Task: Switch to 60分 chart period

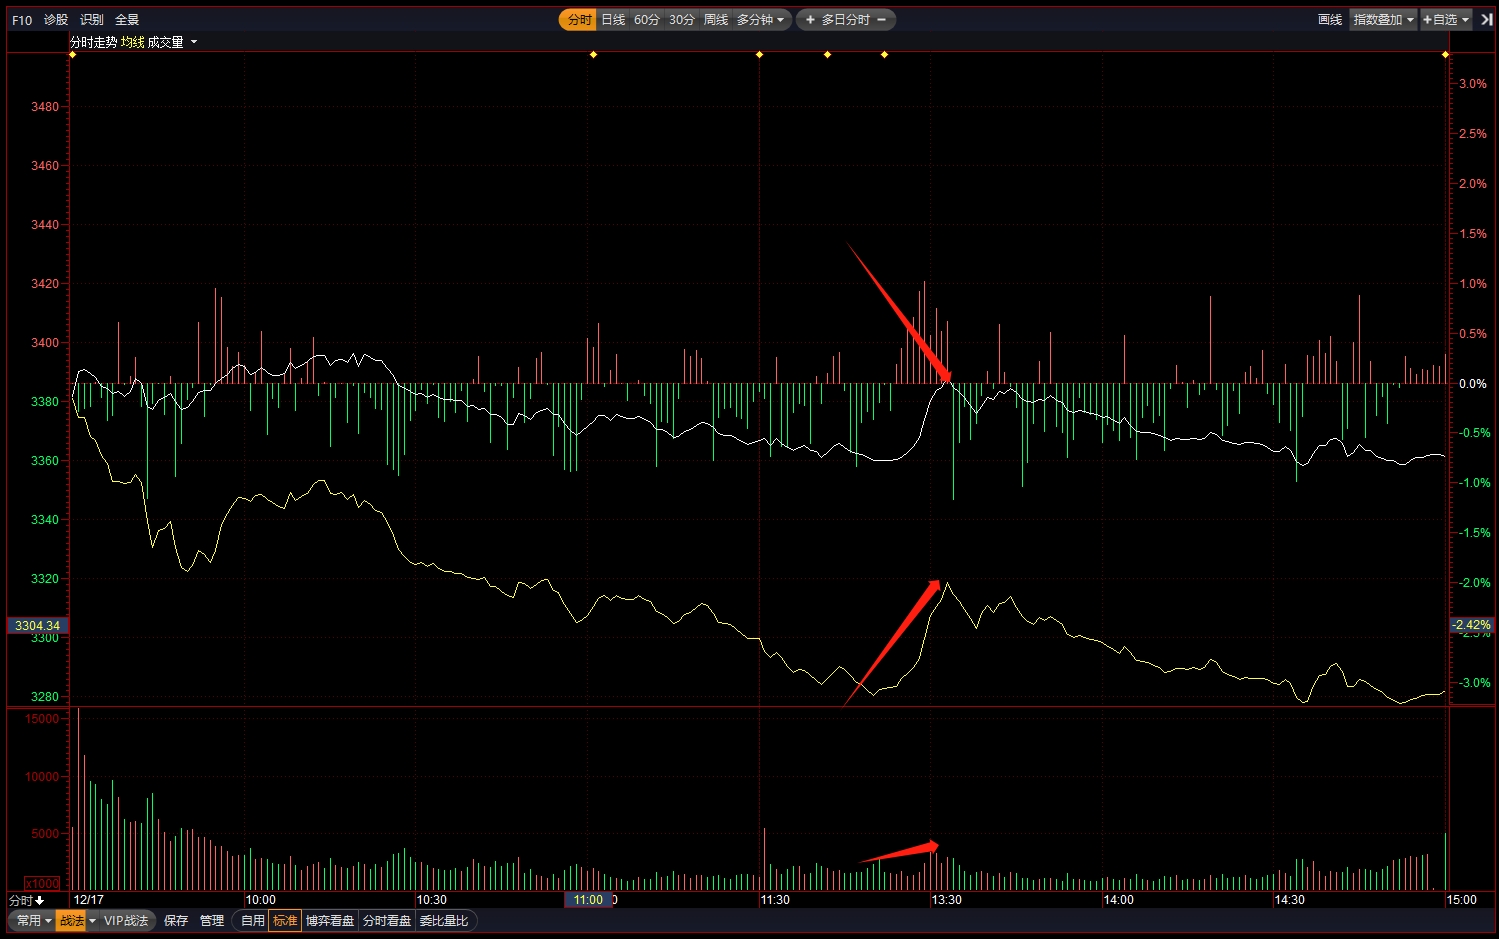Action: (647, 20)
